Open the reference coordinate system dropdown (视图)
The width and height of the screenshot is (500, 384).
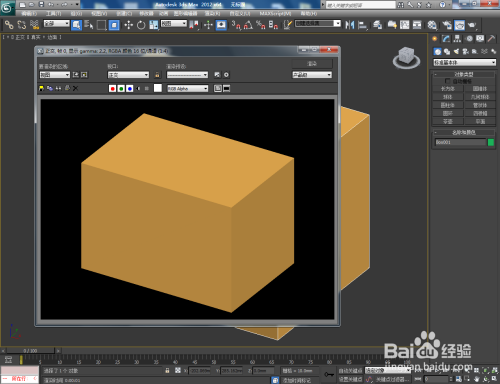(x=174, y=24)
